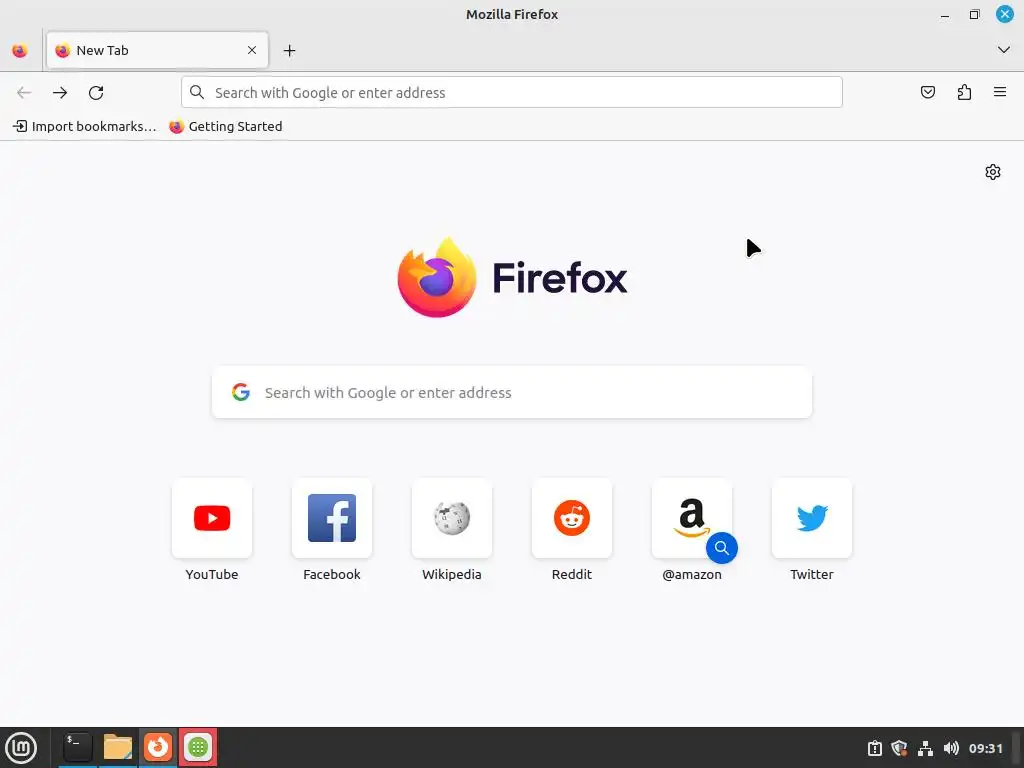The height and width of the screenshot is (768, 1024).
Task: Click the blue search badge on Amazon tile
Action: [x=722, y=548]
